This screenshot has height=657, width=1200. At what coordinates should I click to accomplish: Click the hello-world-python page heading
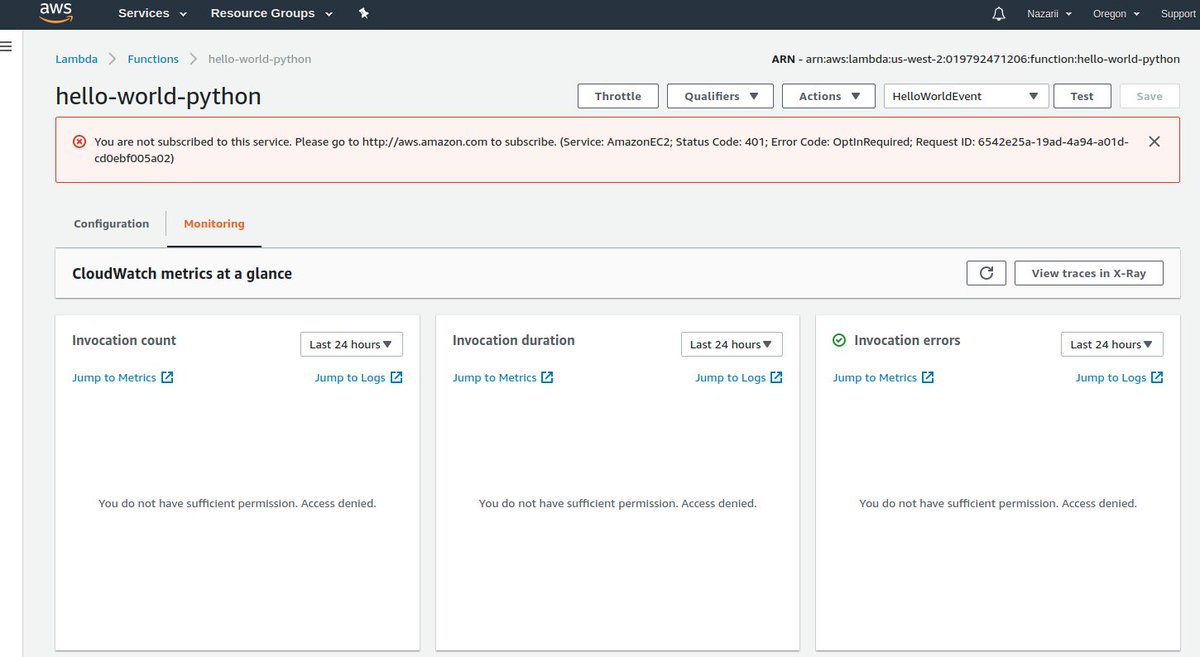click(158, 96)
